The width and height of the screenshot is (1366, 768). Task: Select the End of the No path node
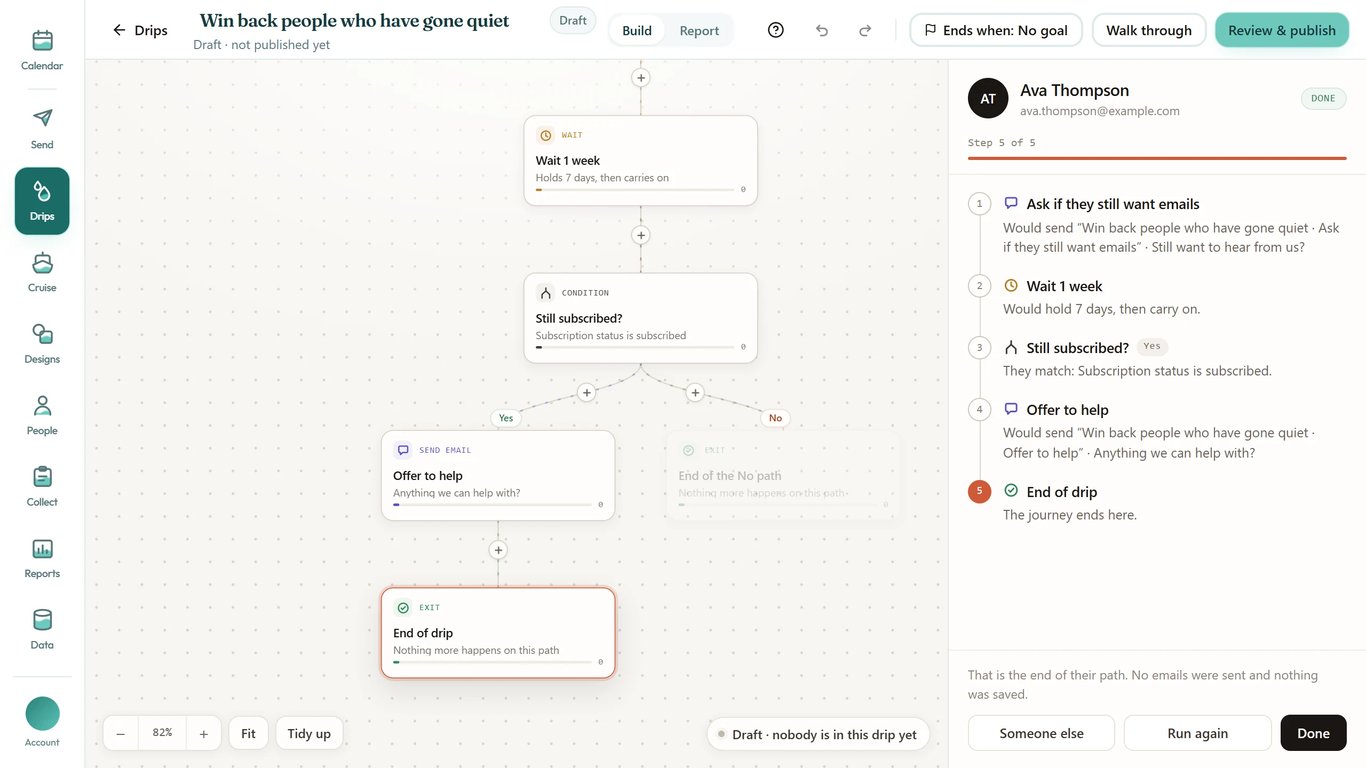pos(783,475)
